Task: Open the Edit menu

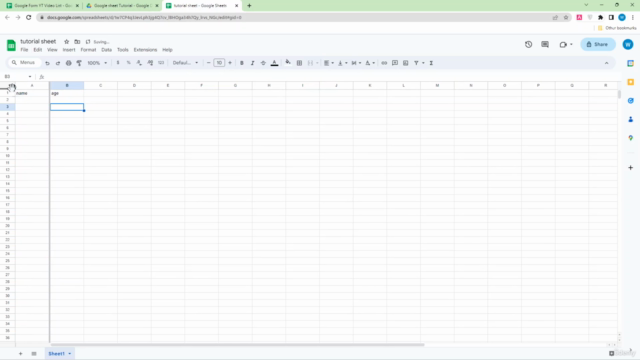Action: pyautogui.click(x=38, y=50)
